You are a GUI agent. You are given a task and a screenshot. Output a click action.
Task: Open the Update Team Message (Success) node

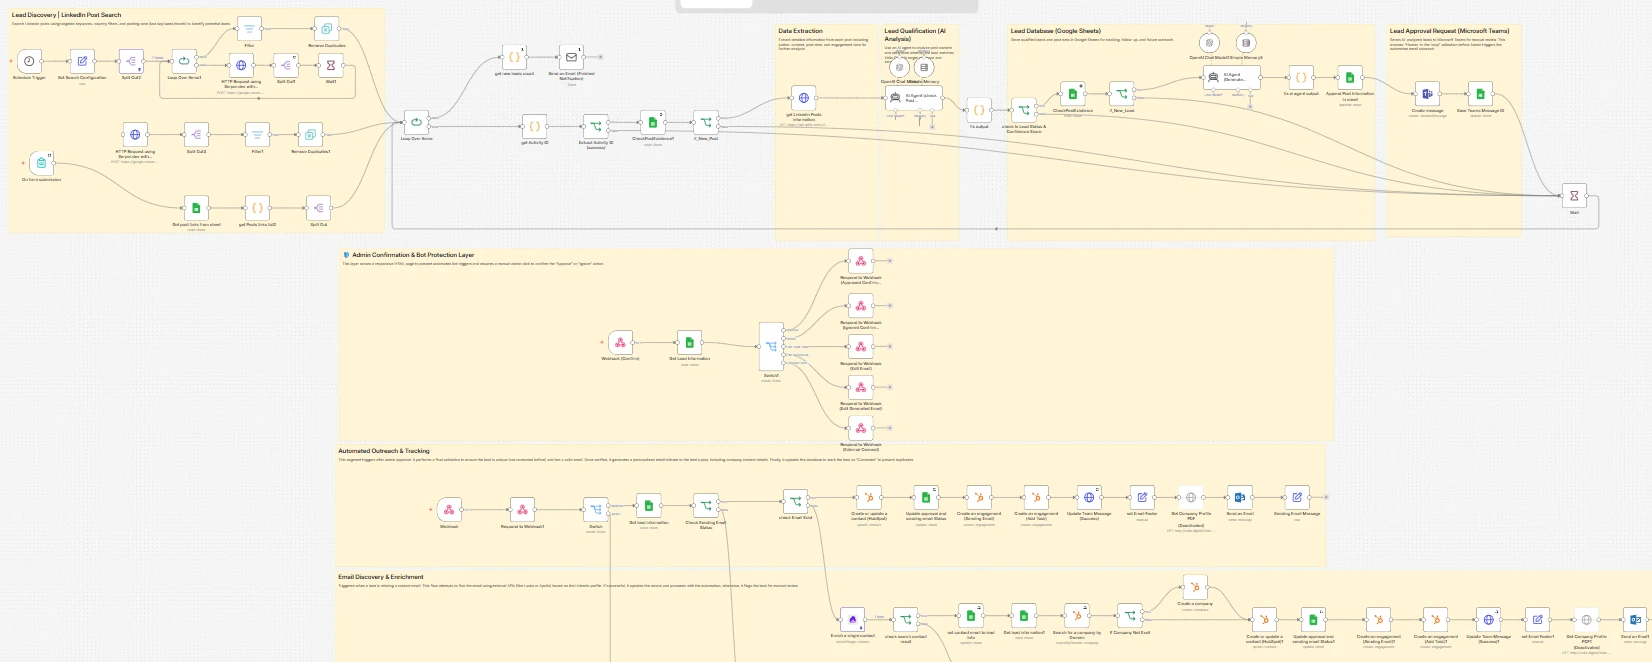tap(1089, 498)
